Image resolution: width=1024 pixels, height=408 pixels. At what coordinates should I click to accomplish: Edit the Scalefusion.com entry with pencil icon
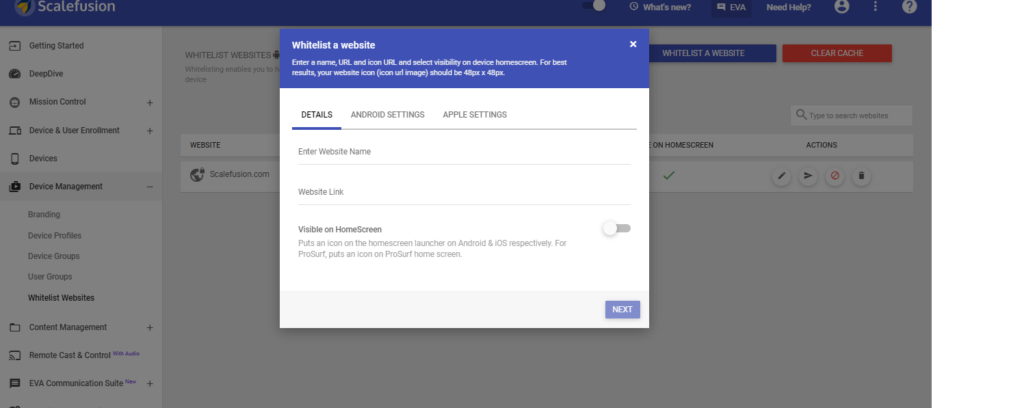(781, 176)
